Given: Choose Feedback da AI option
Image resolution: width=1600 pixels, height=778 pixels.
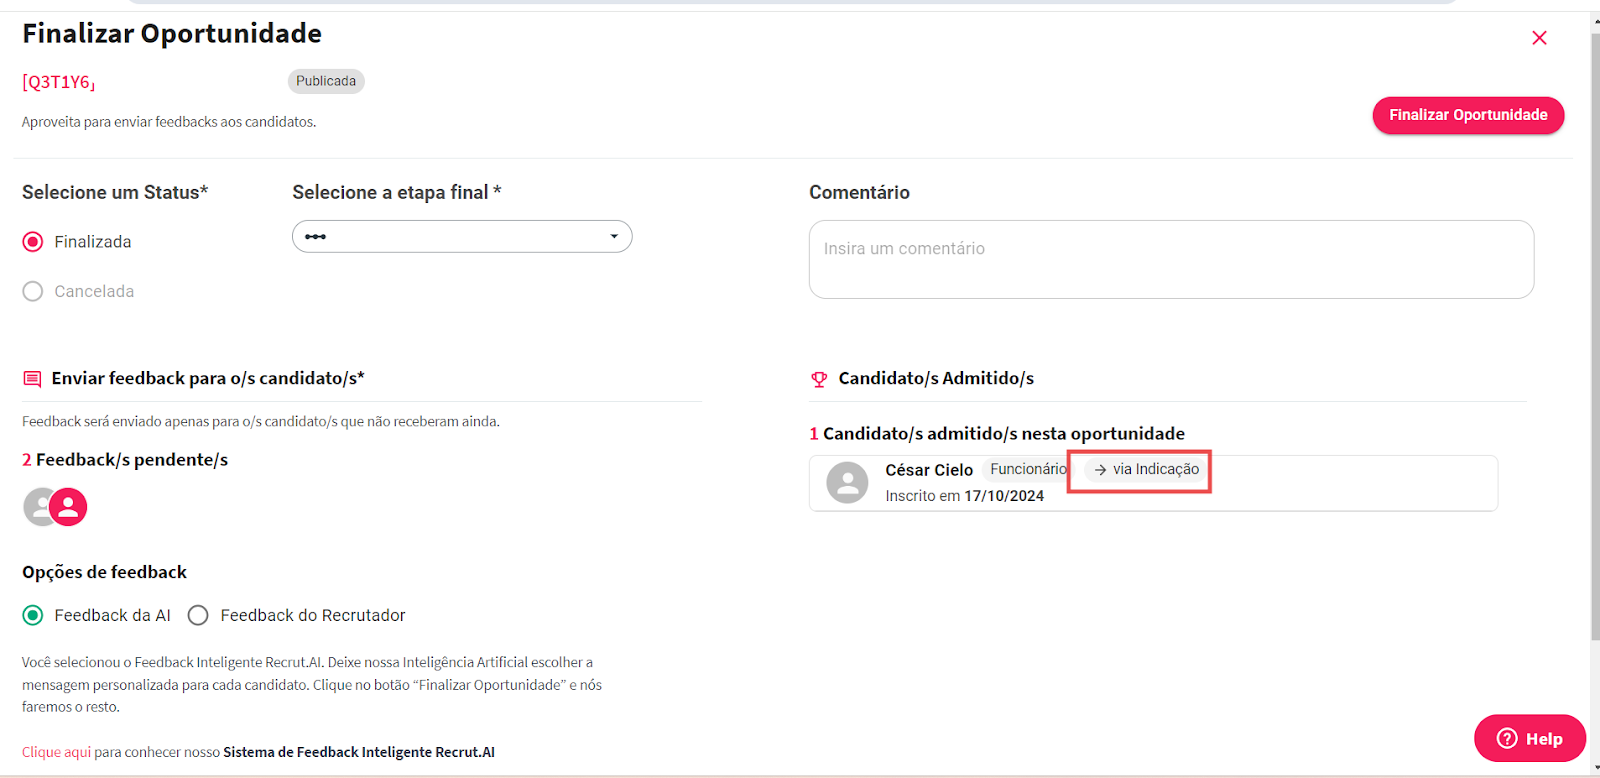Looking at the screenshot, I should (33, 615).
